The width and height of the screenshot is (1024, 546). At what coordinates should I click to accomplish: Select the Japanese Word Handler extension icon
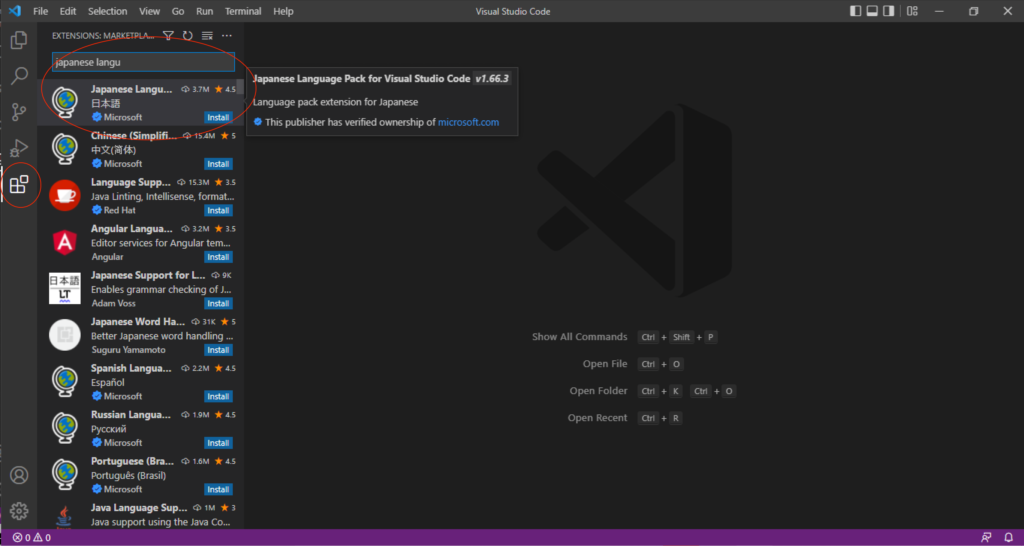65,335
